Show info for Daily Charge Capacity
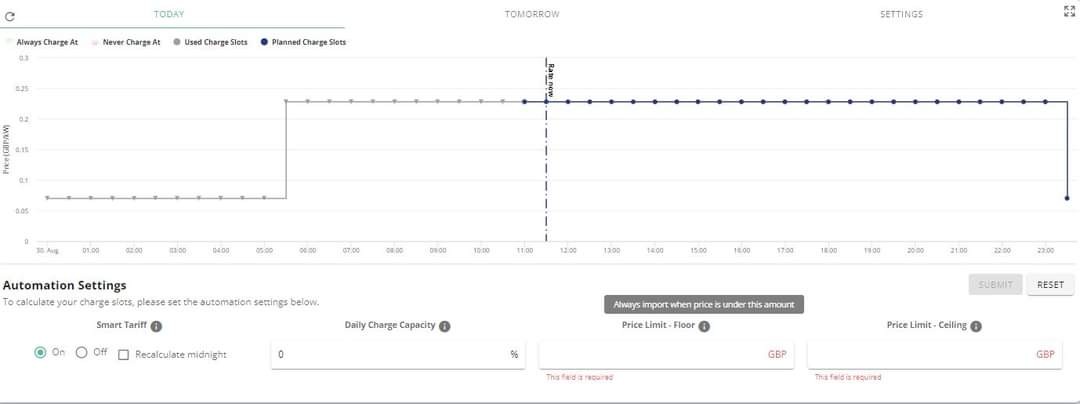1080x404 pixels. pyautogui.click(x=445, y=326)
